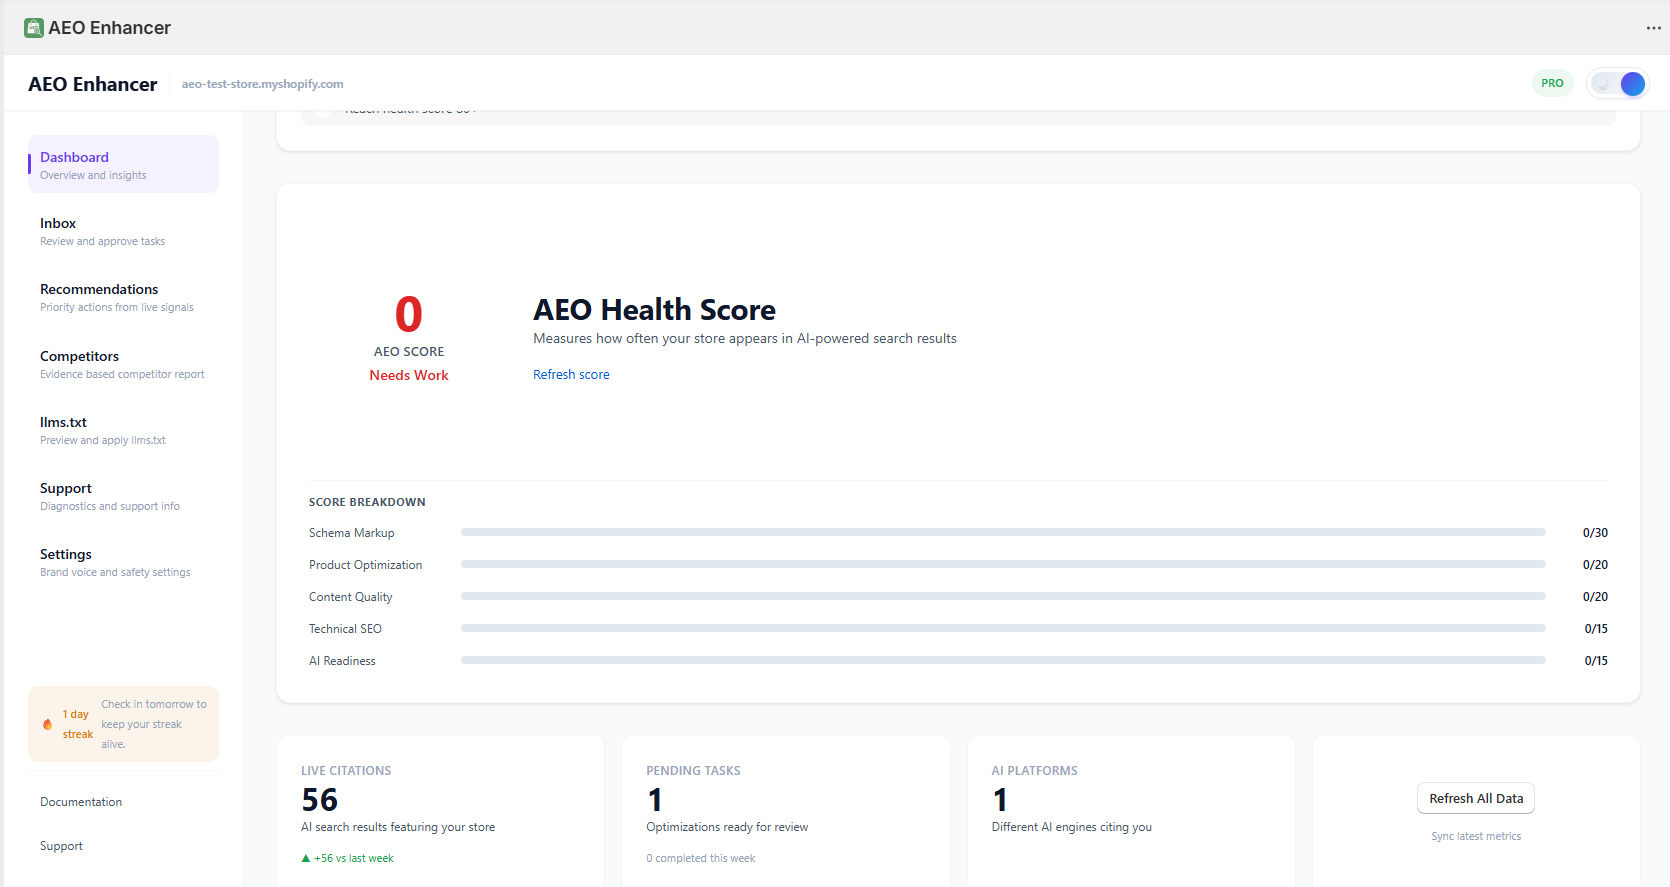This screenshot has width=1670, height=887.
Task: Click the AI Platforms card value
Action: tap(1000, 800)
